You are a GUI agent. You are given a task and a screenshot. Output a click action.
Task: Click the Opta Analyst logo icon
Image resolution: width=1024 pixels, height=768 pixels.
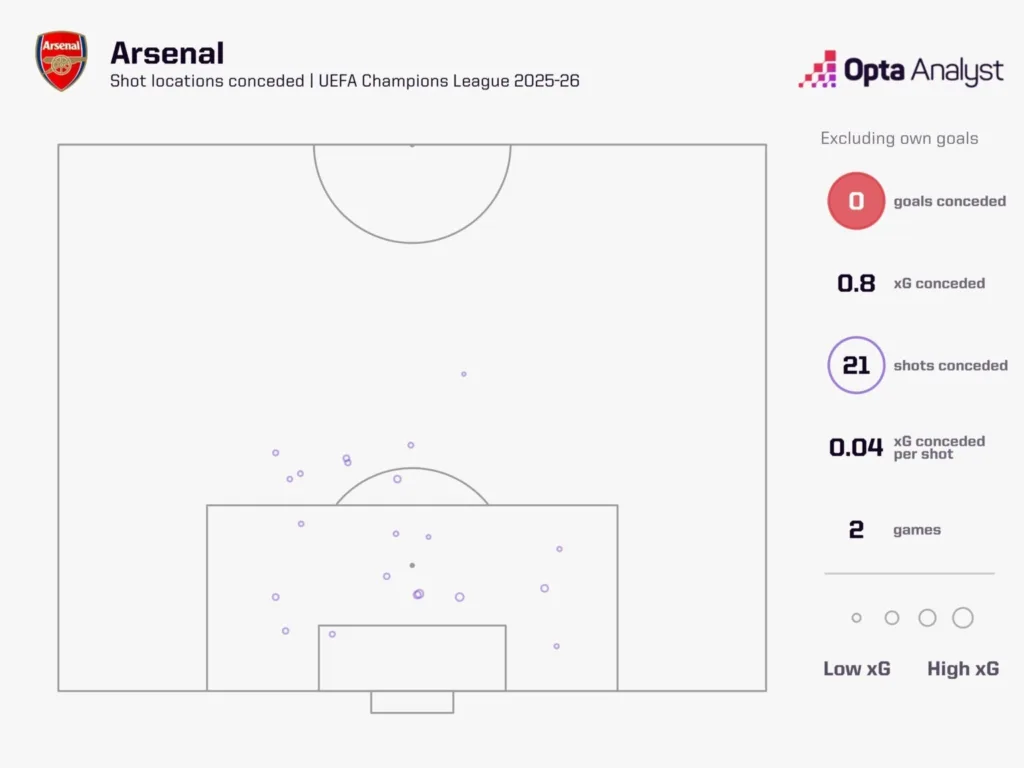pos(817,69)
